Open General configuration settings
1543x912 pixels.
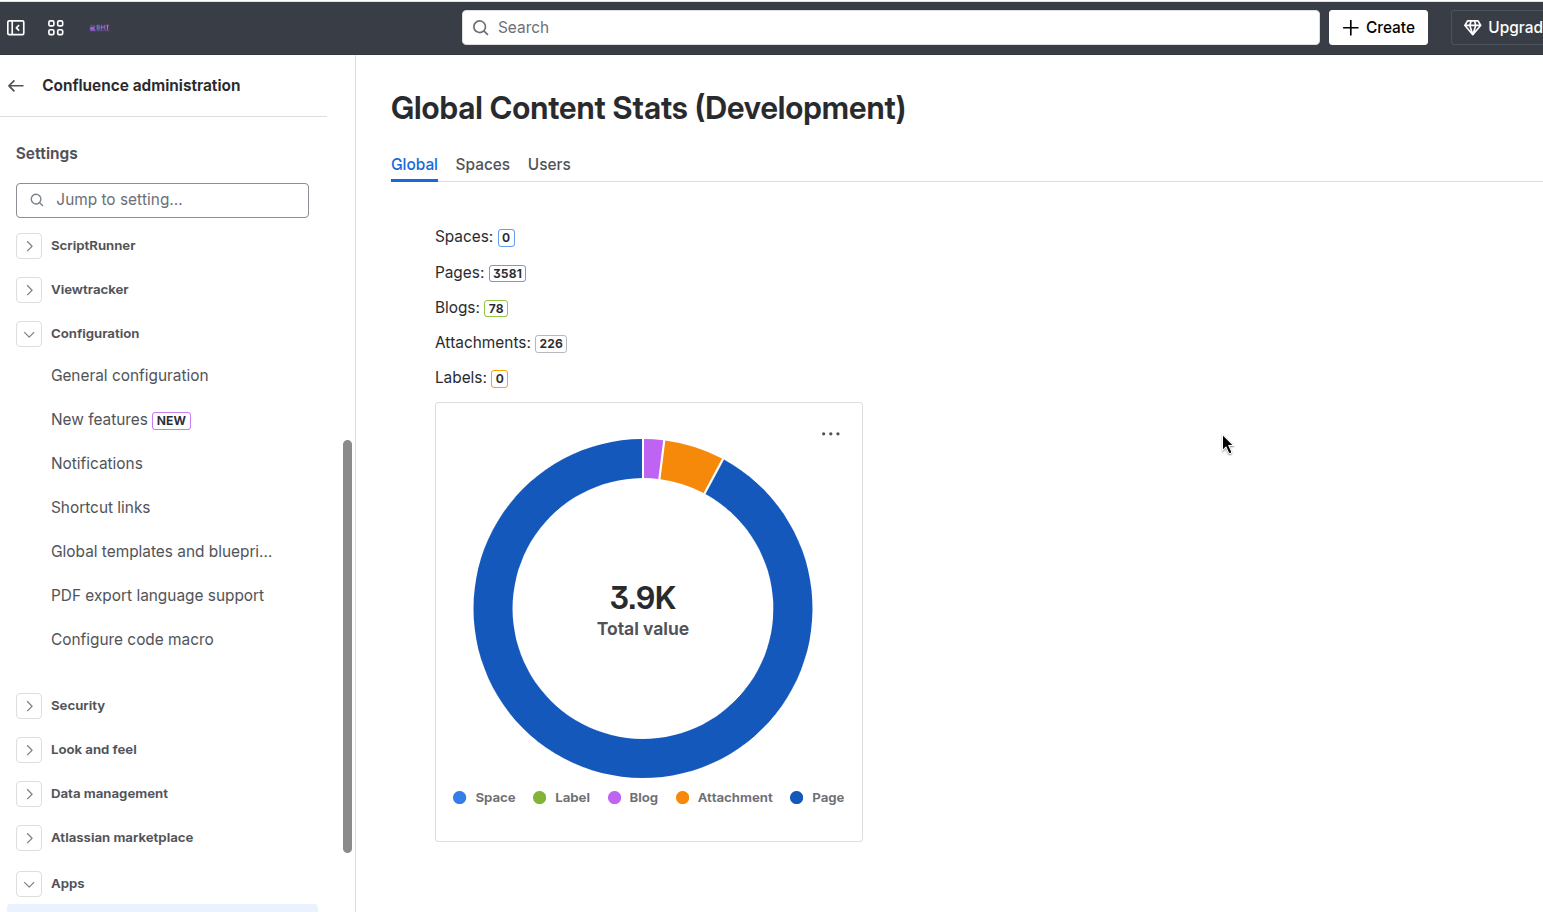[130, 376]
